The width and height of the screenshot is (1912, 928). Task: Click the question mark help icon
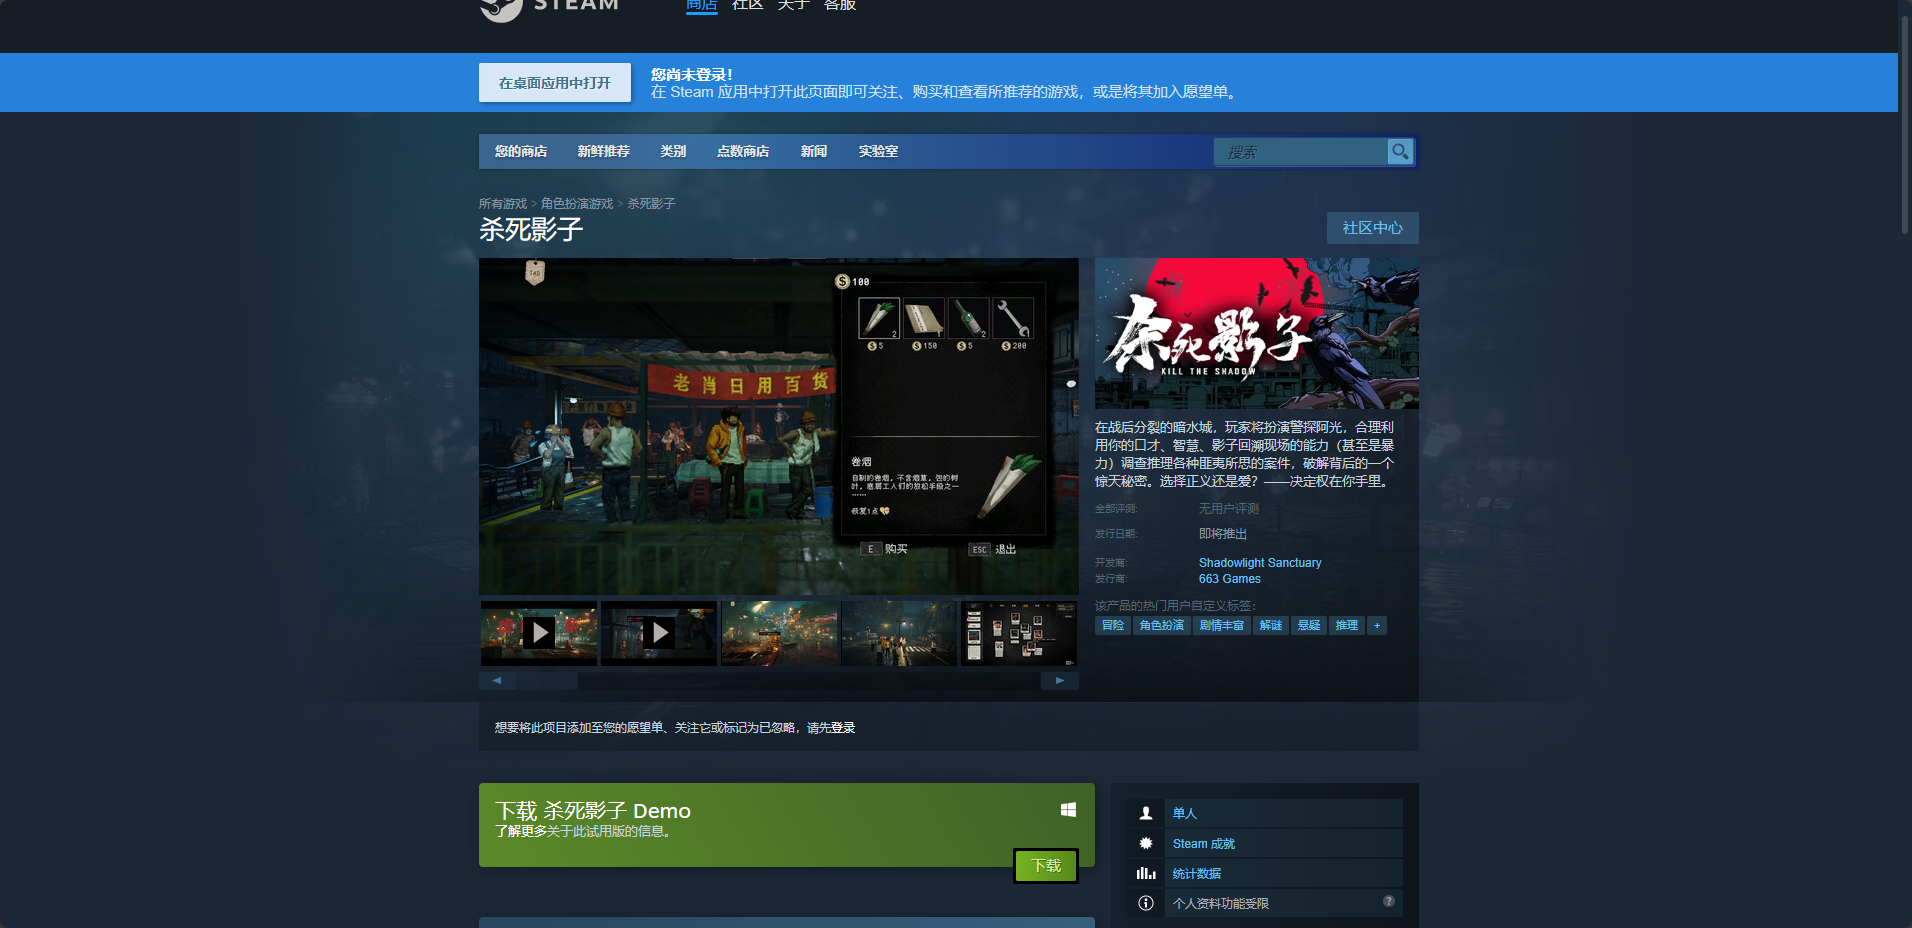coord(1389,901)
